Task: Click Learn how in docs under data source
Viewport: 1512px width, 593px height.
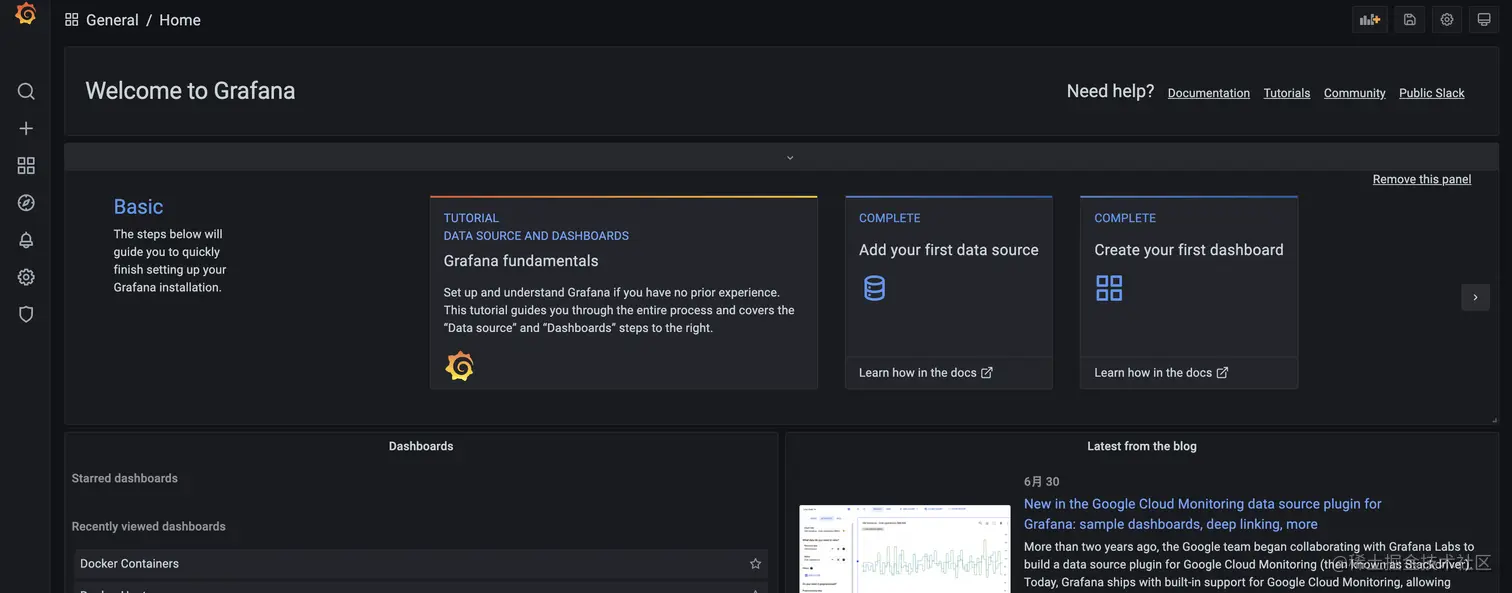Action: click(x=926, y=373)
